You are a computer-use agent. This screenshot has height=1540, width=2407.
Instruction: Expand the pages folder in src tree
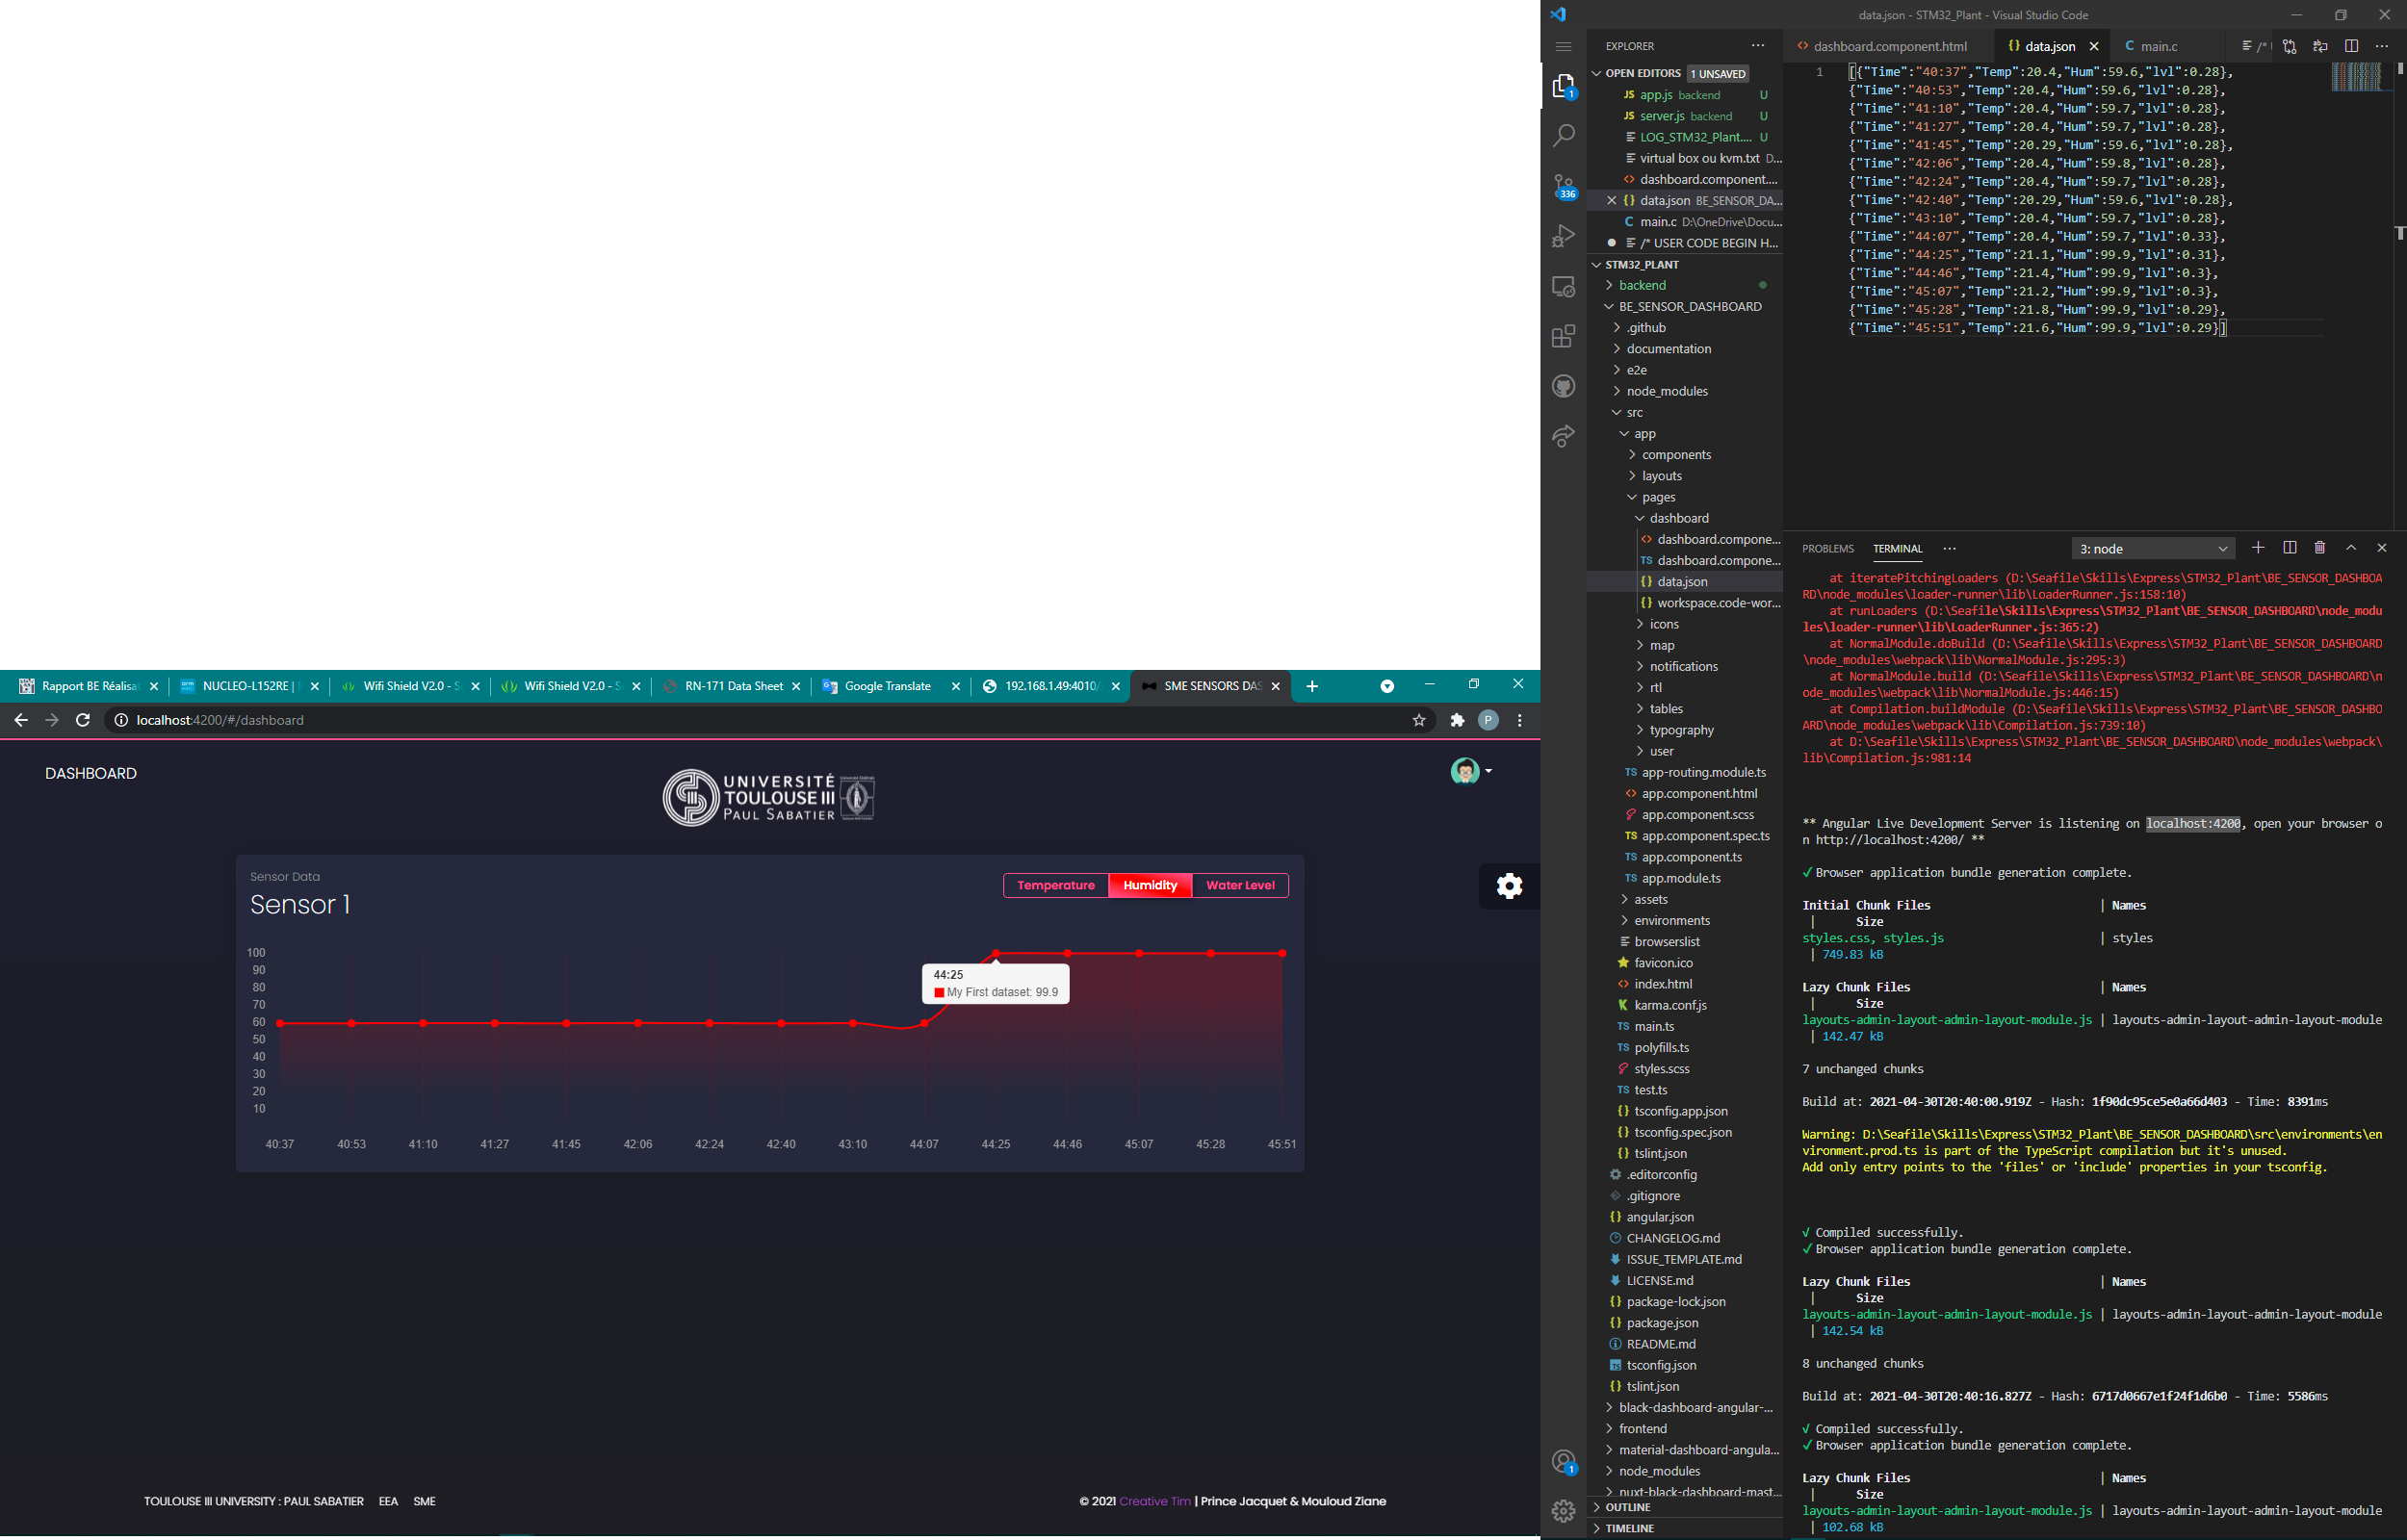tap(1658, 497)
